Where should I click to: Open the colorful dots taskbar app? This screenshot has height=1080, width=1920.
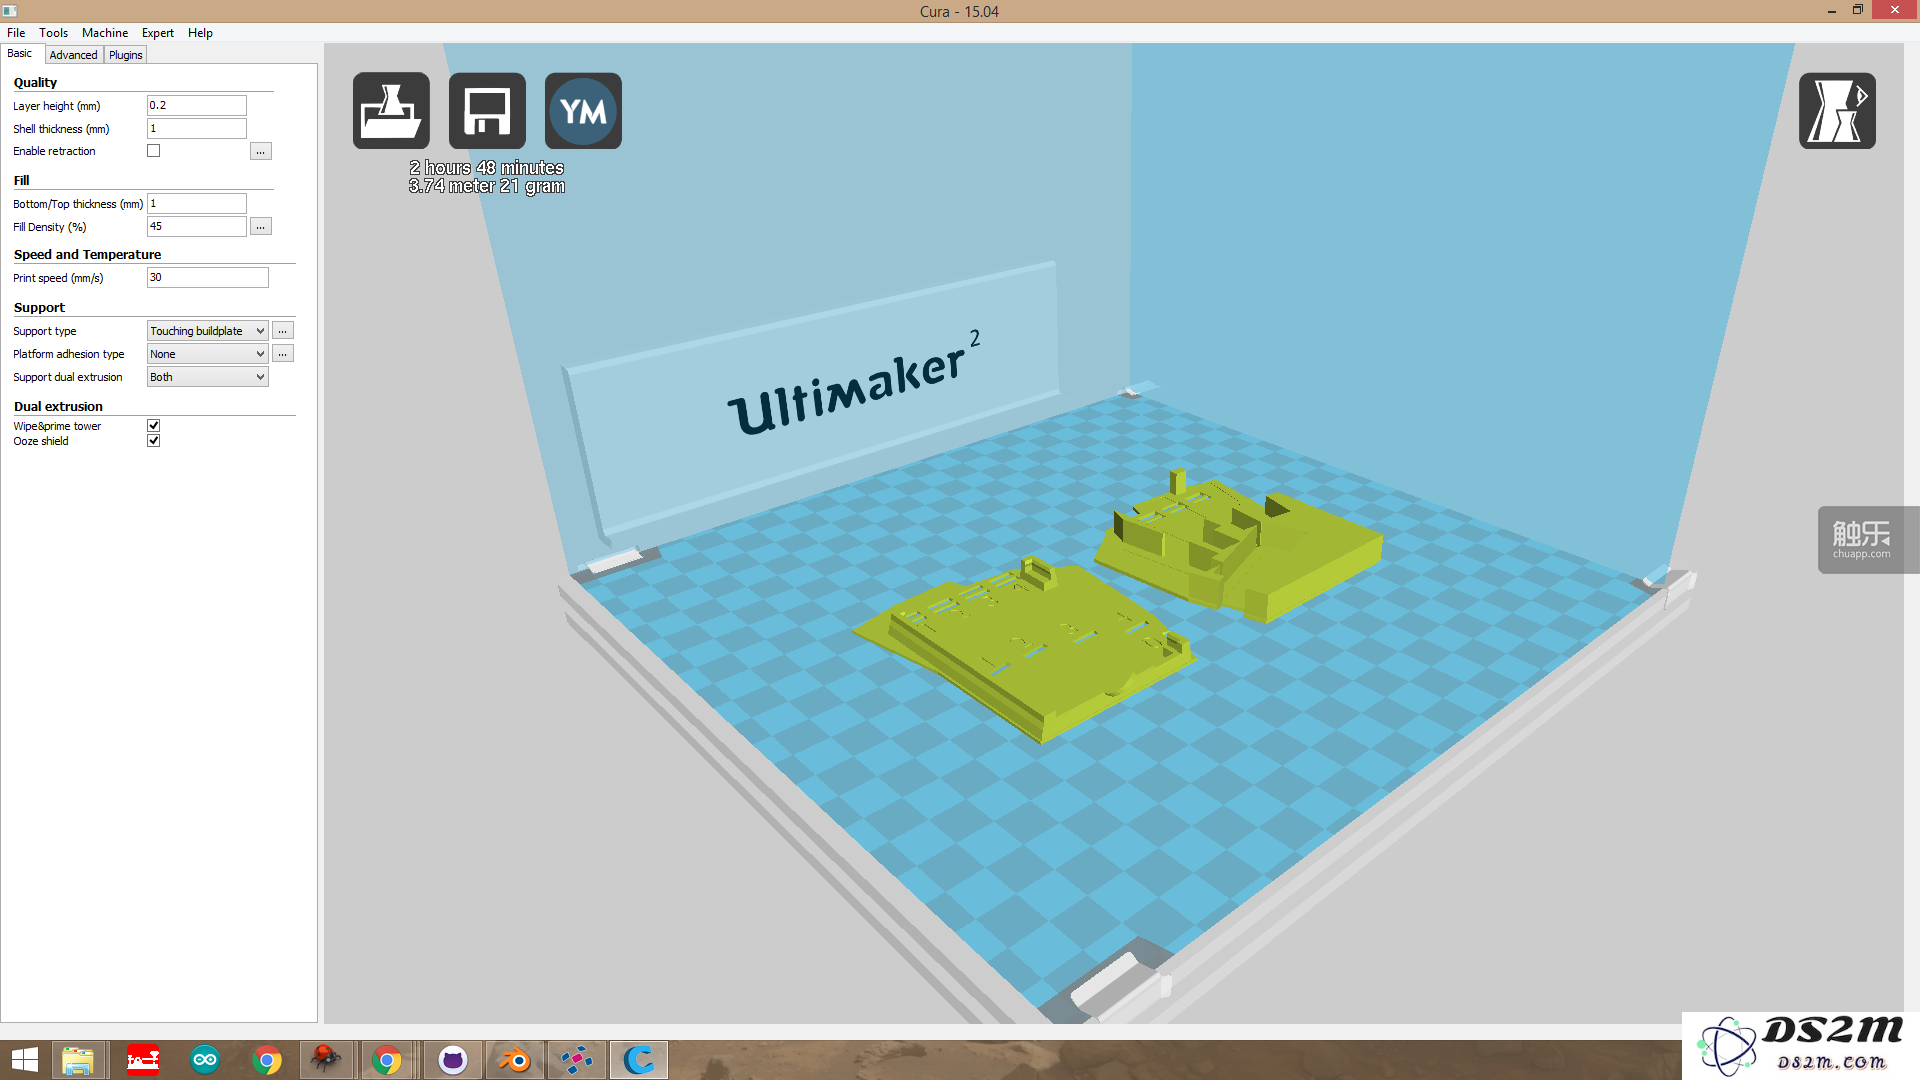[x=577, y=1060]
